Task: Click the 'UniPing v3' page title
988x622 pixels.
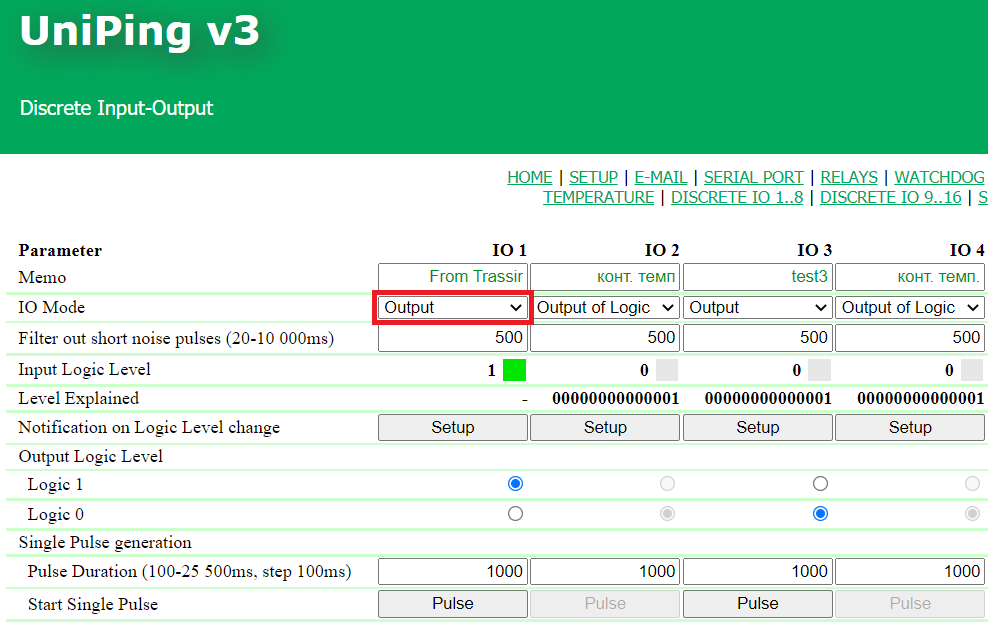Action: [x=139, y=31]
